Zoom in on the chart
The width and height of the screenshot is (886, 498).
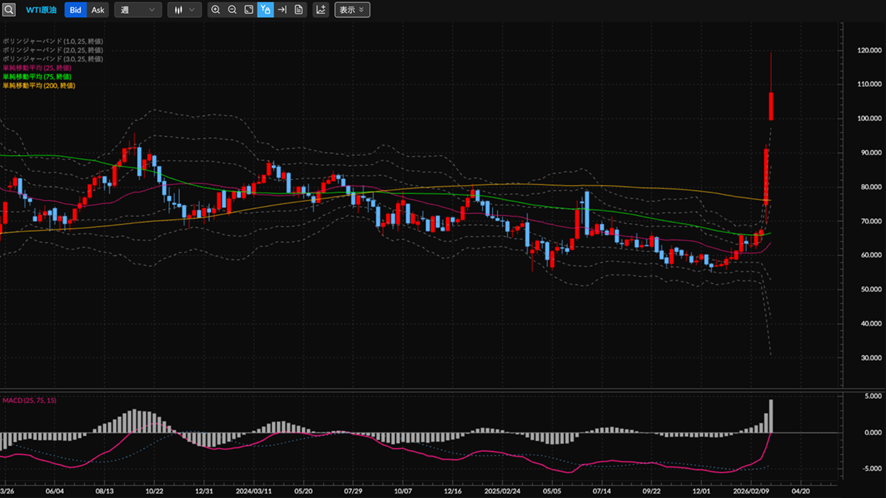point(215,10)
